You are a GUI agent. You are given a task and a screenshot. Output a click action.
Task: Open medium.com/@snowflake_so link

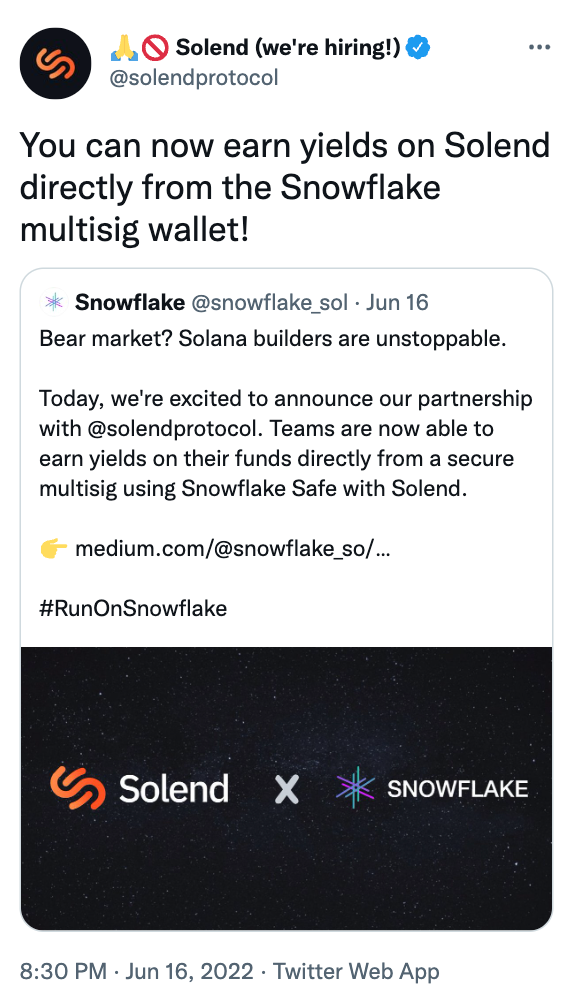(x=232, y=549)
